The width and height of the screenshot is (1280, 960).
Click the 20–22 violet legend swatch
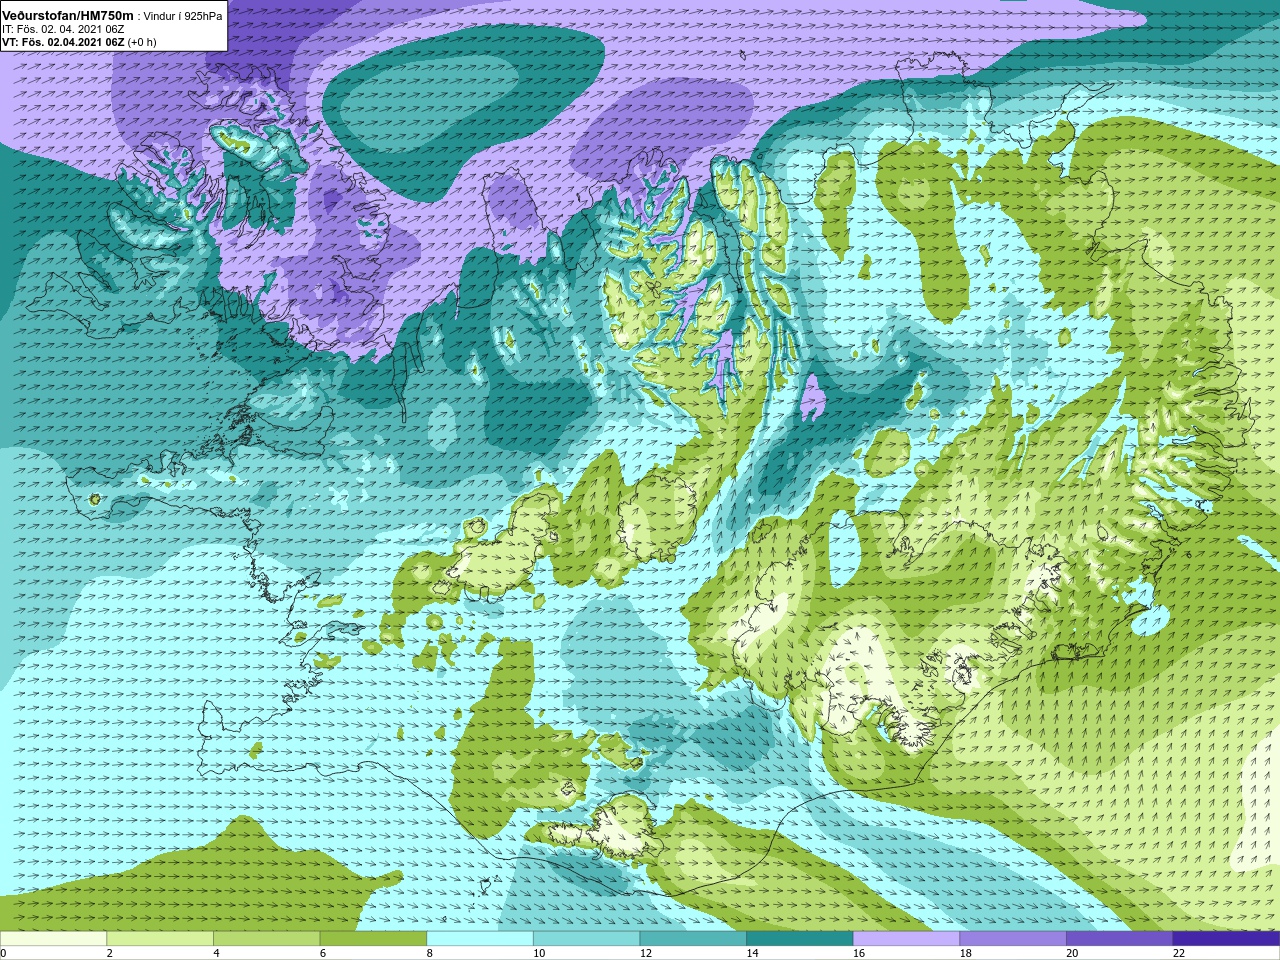tap(1120, 939)
